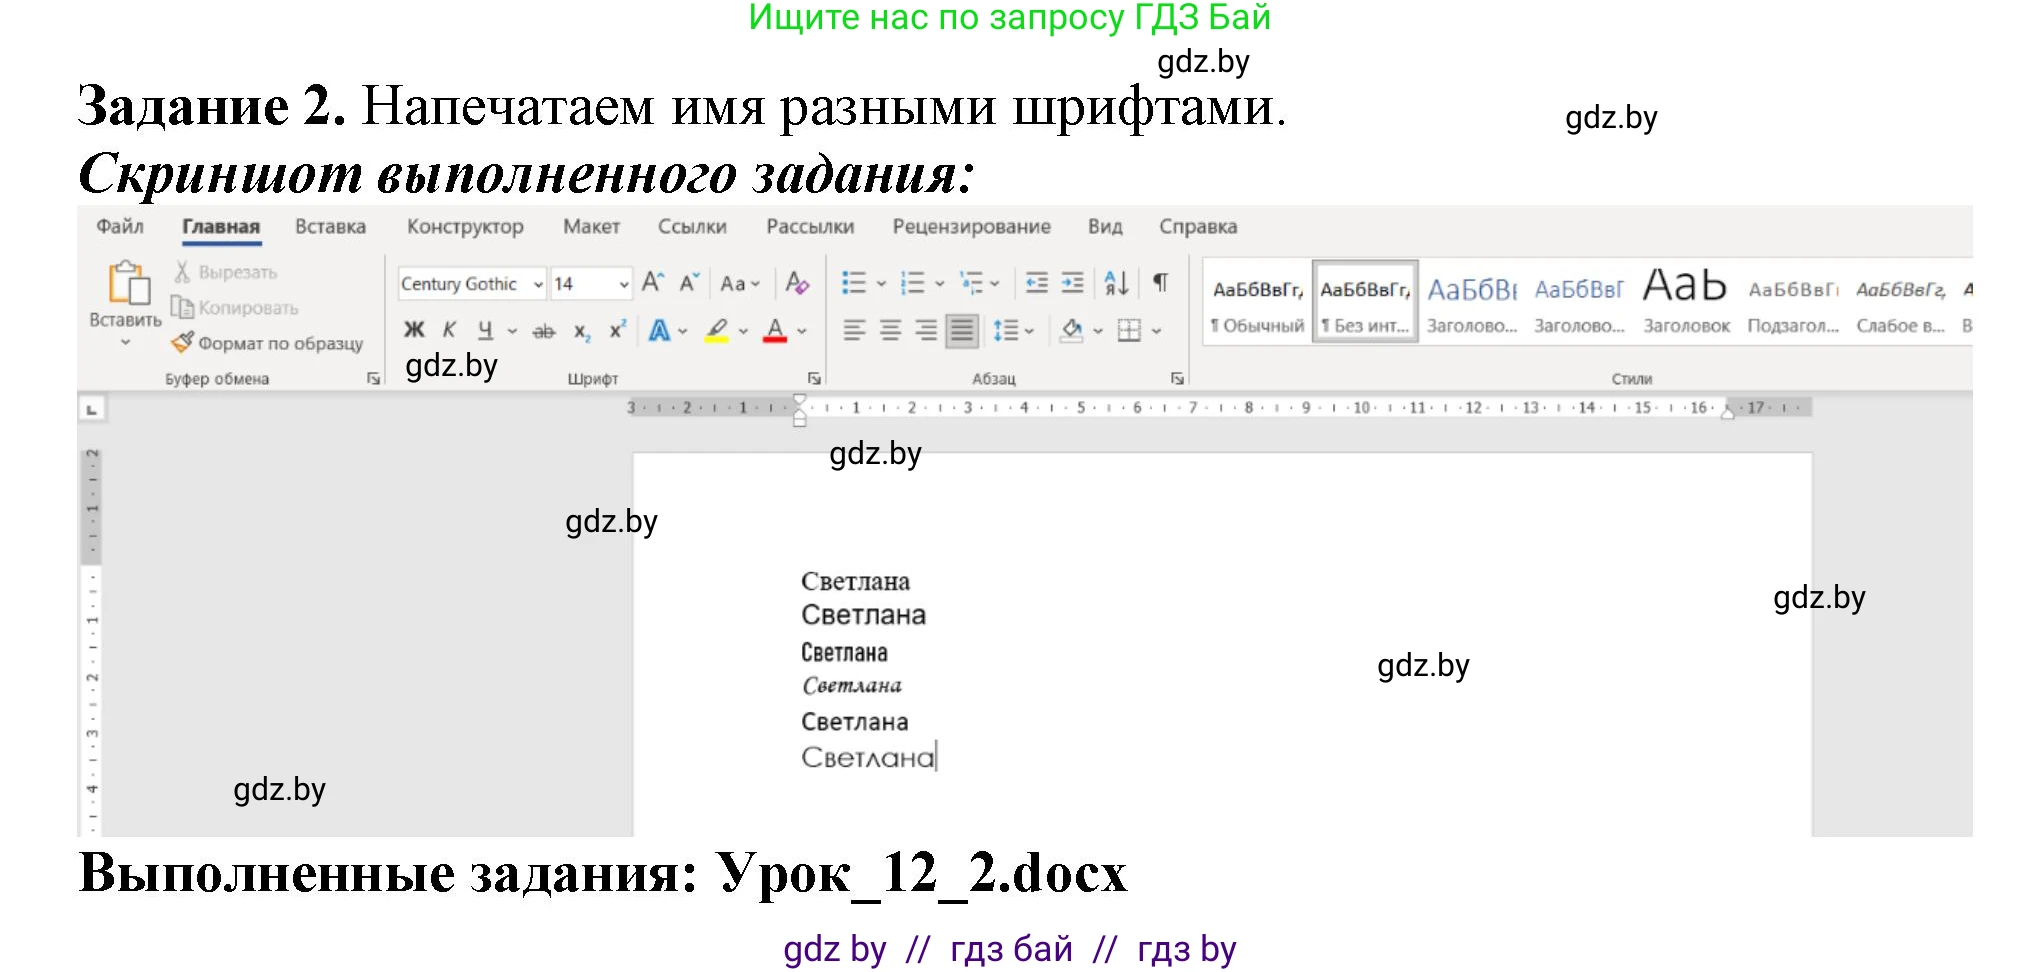The width and height of the screenshot is (2022, 972).
Task: Toggle center paragraph alignment
Action: click(888, 329)
